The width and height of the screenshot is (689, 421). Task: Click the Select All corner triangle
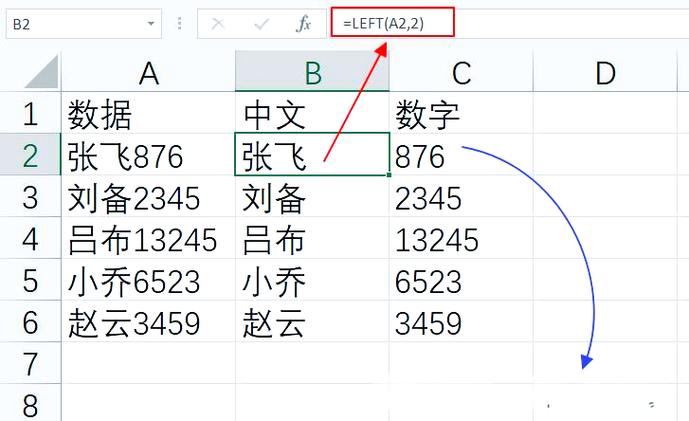click(42, 72)
